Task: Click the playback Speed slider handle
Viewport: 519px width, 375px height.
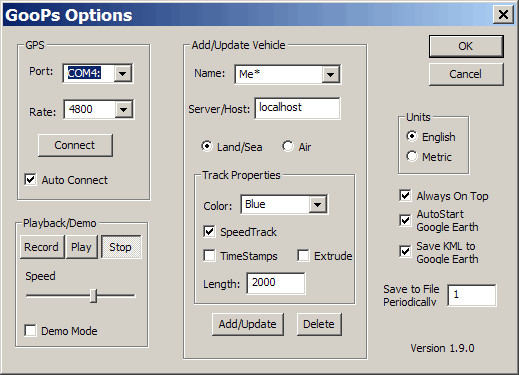Action: click(x=94, y=296)
